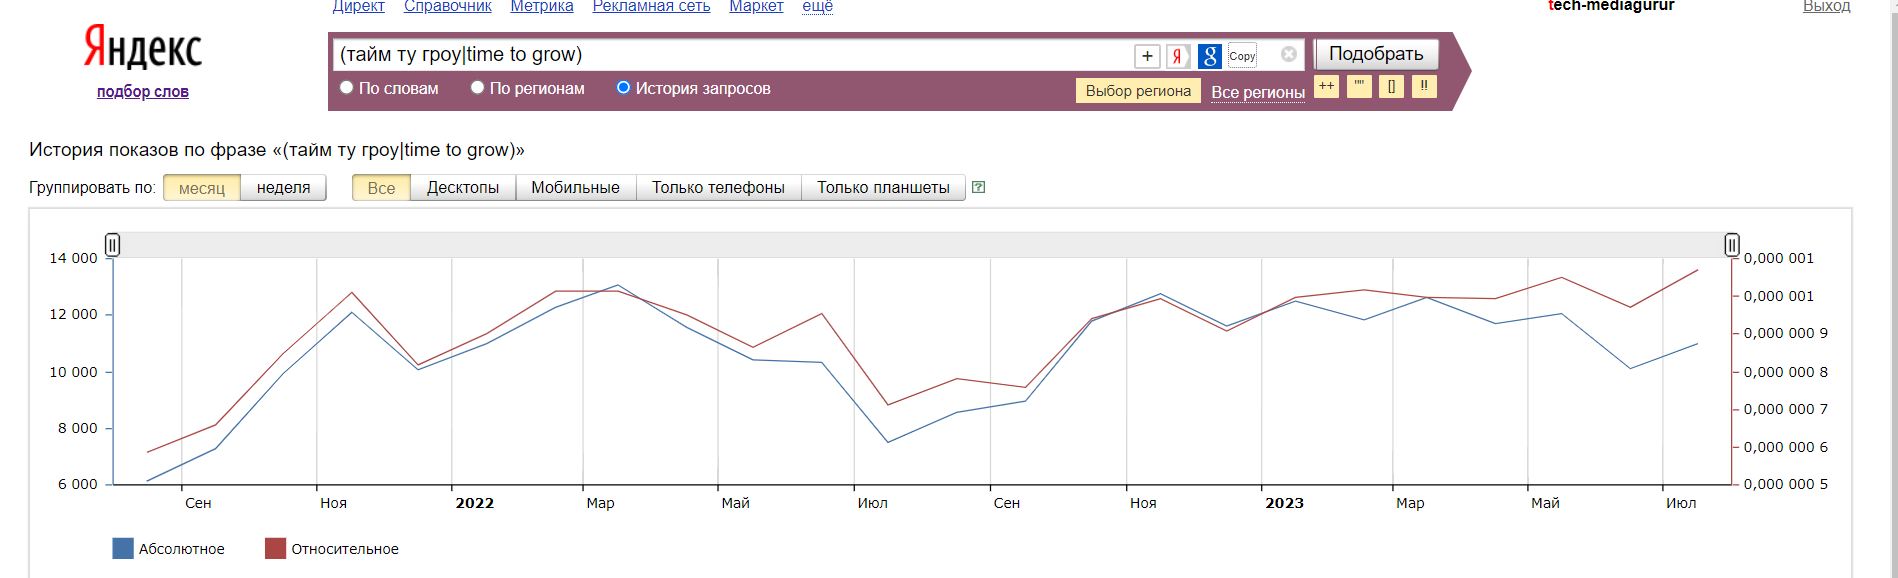This screenshot has height=578, width=1898.
Task: Click the square brackets operator button
Action: (x=1391, y=87)
